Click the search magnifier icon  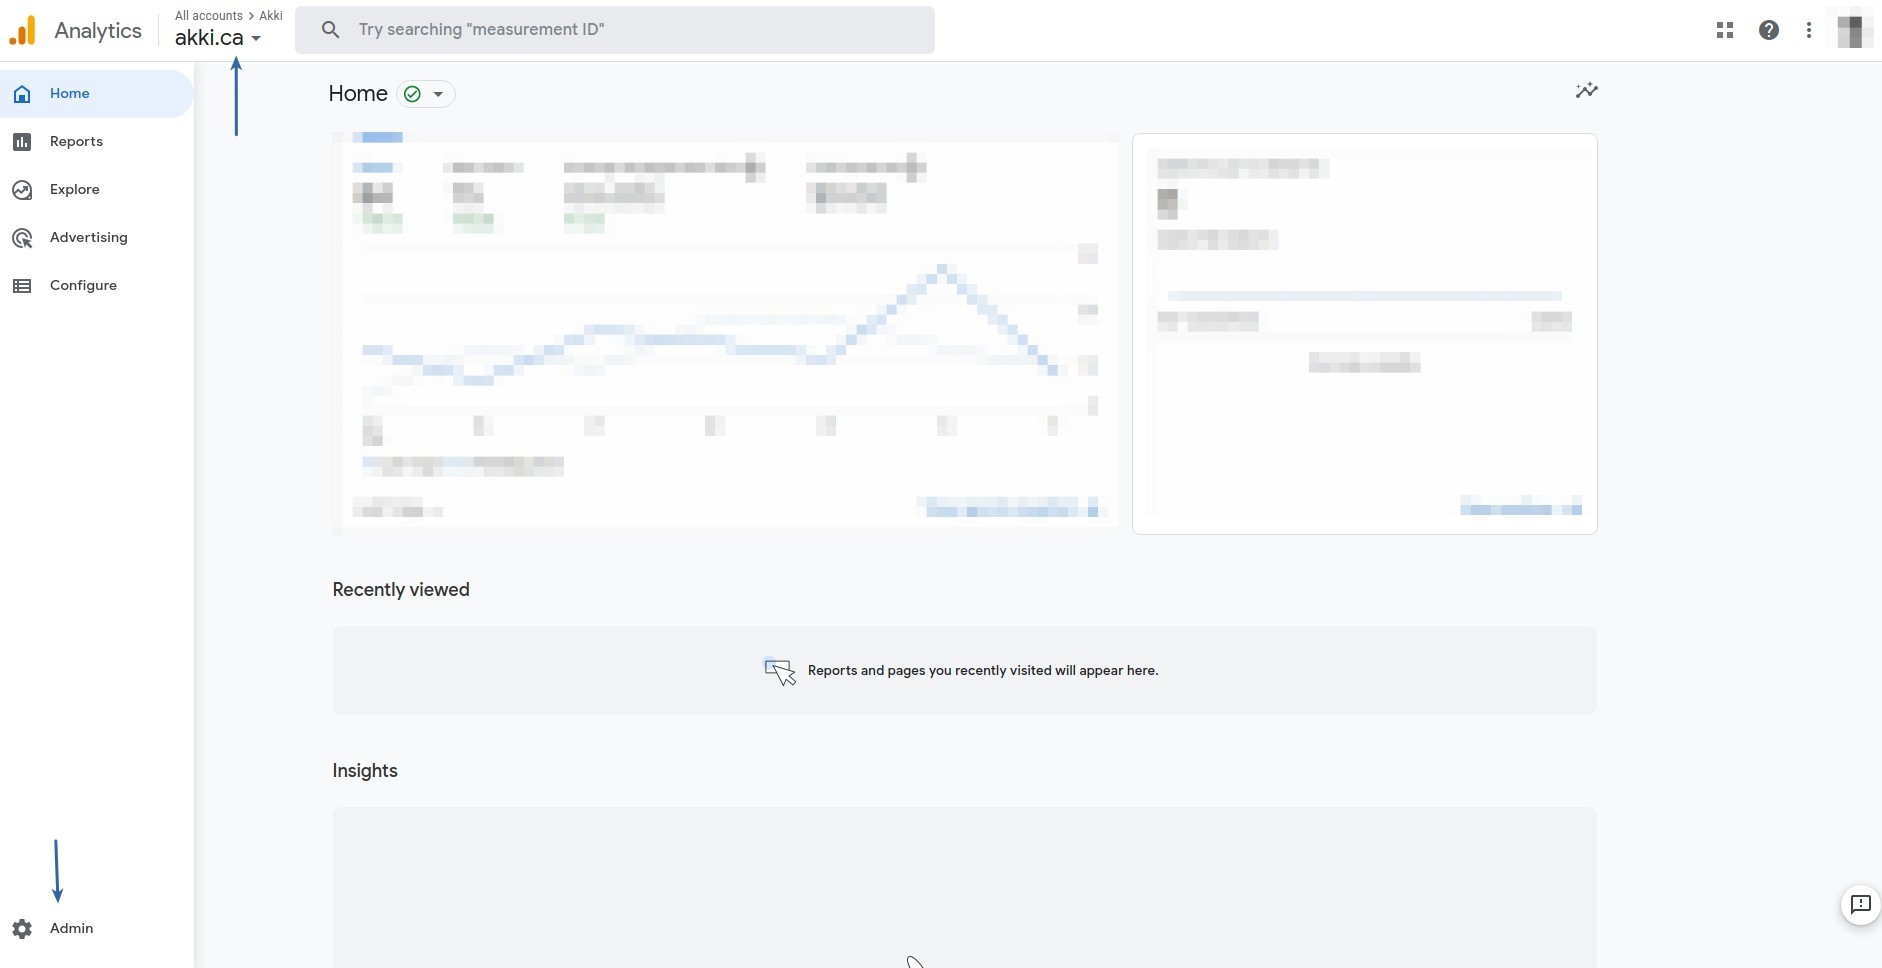click(331, 30)
